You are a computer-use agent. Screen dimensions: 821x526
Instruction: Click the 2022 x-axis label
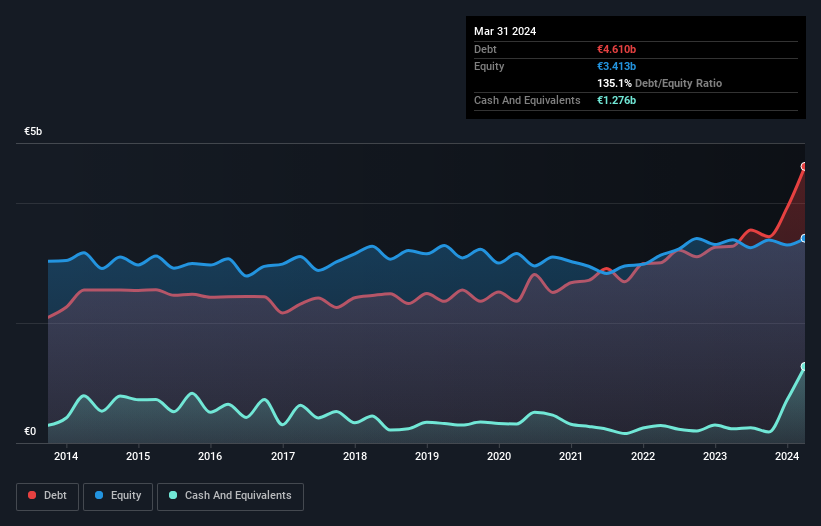coord(643,456)
